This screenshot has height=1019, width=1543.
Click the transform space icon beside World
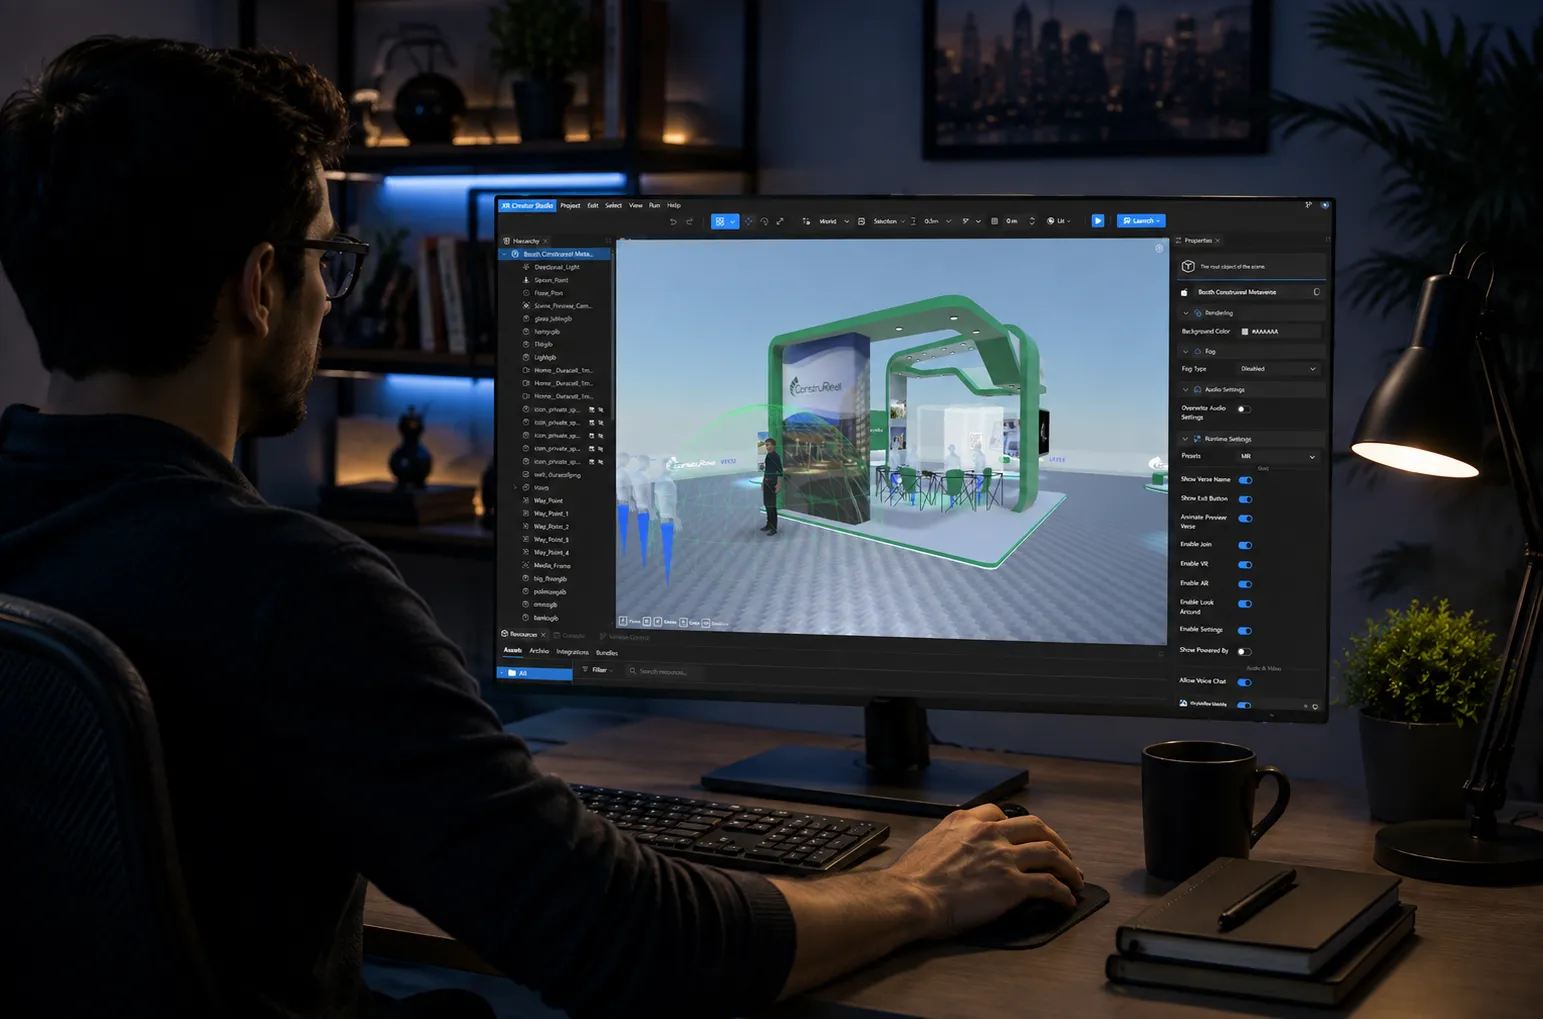(x=806, y=221)
